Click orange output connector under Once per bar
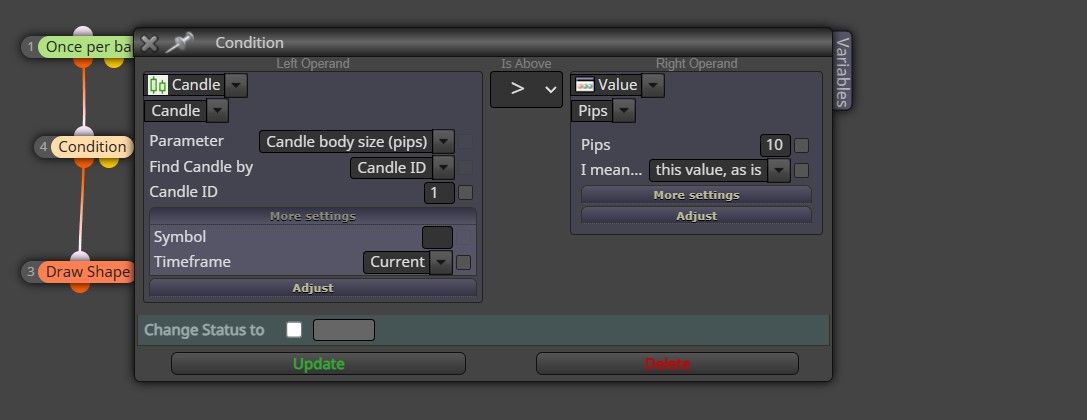 click(x=83, y=62)
